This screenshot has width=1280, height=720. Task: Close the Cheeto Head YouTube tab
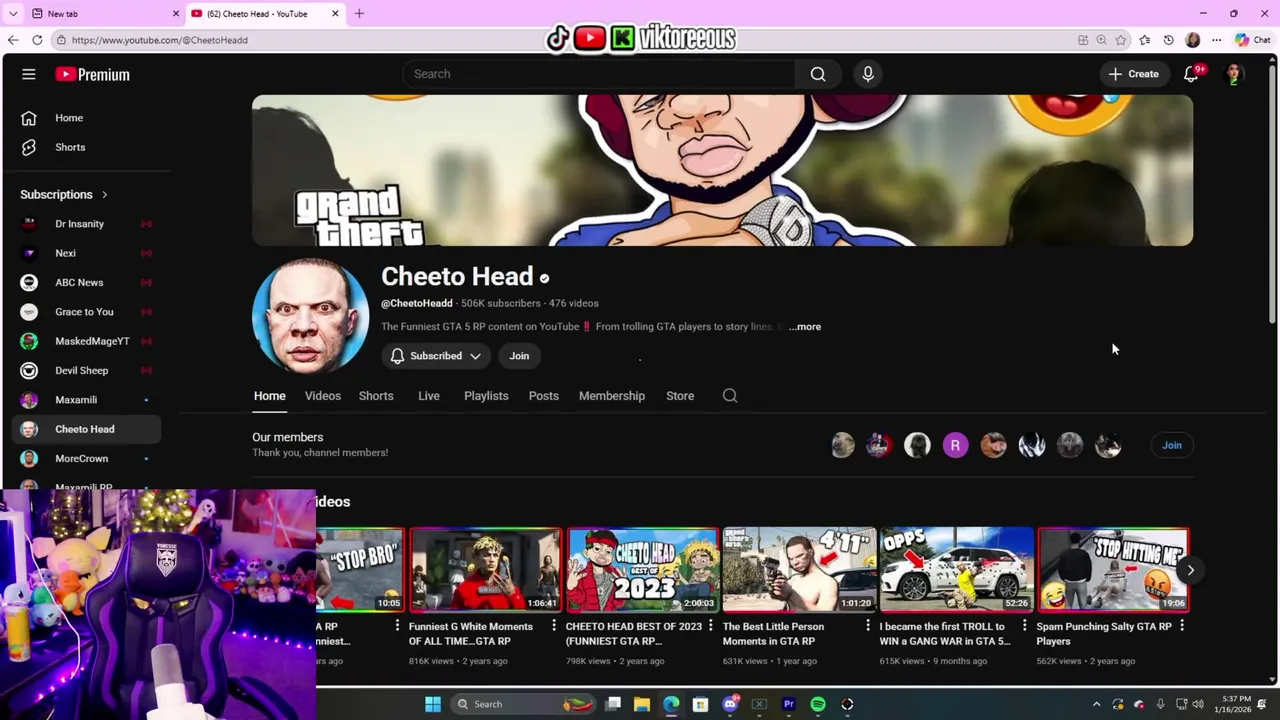(335, 14)
